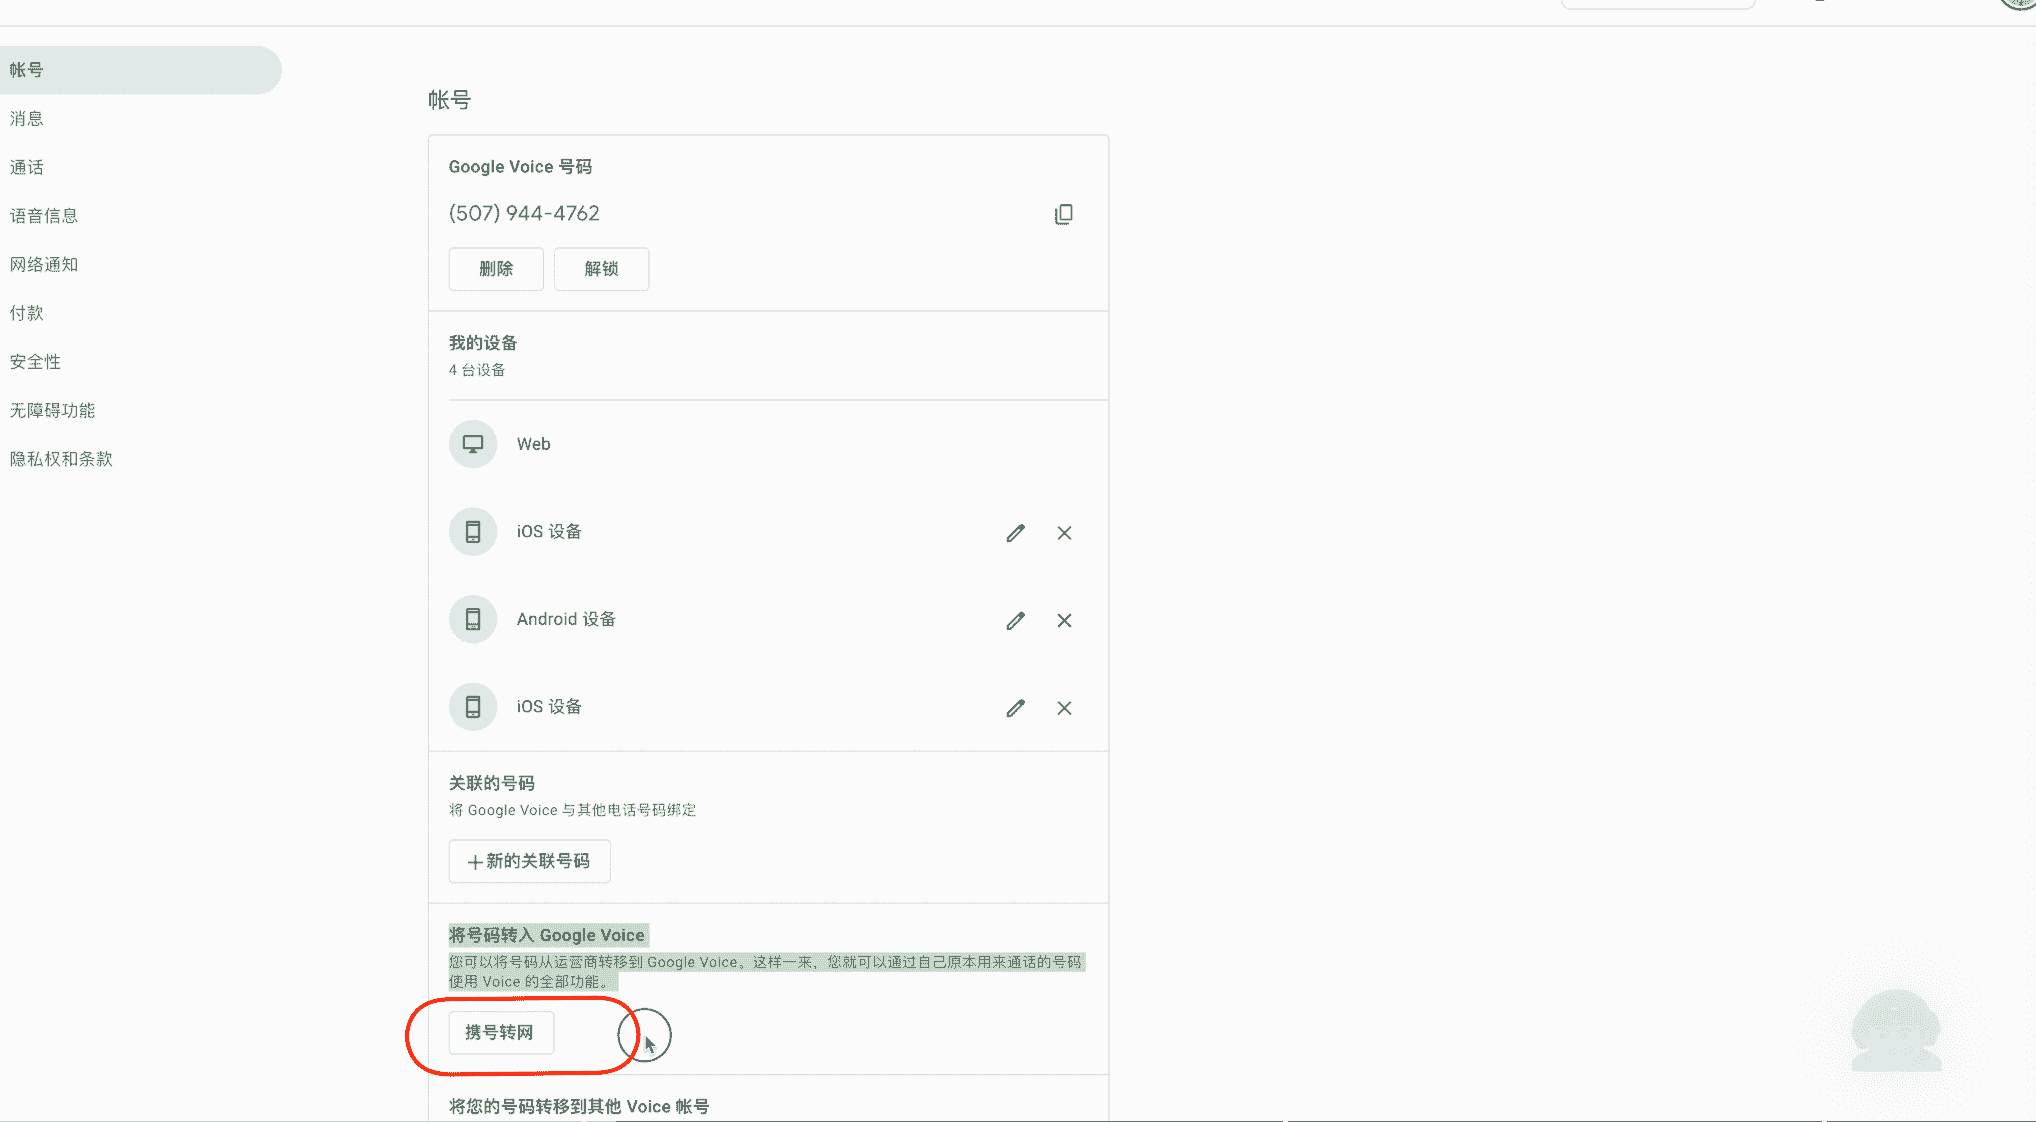Viewport: 2036px width, 1122px height.
Task: Remove the Android 设备 entry
Action: coord(1064,621)
